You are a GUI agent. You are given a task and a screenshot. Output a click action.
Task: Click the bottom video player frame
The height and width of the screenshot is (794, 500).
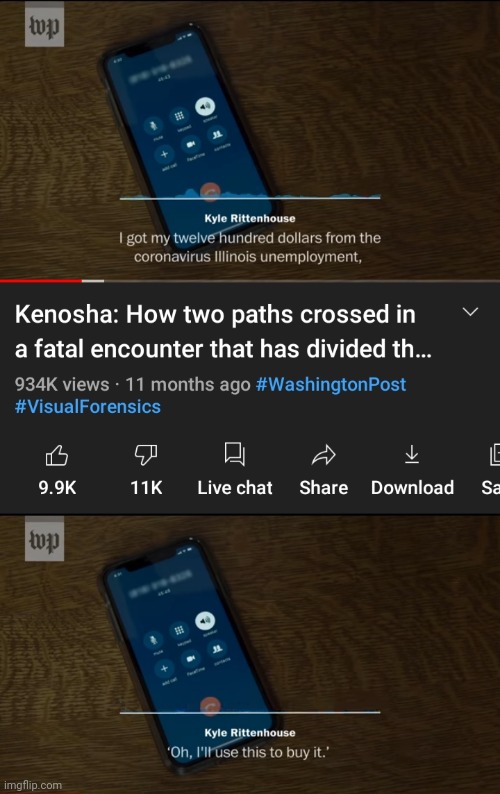click(250, 654)
